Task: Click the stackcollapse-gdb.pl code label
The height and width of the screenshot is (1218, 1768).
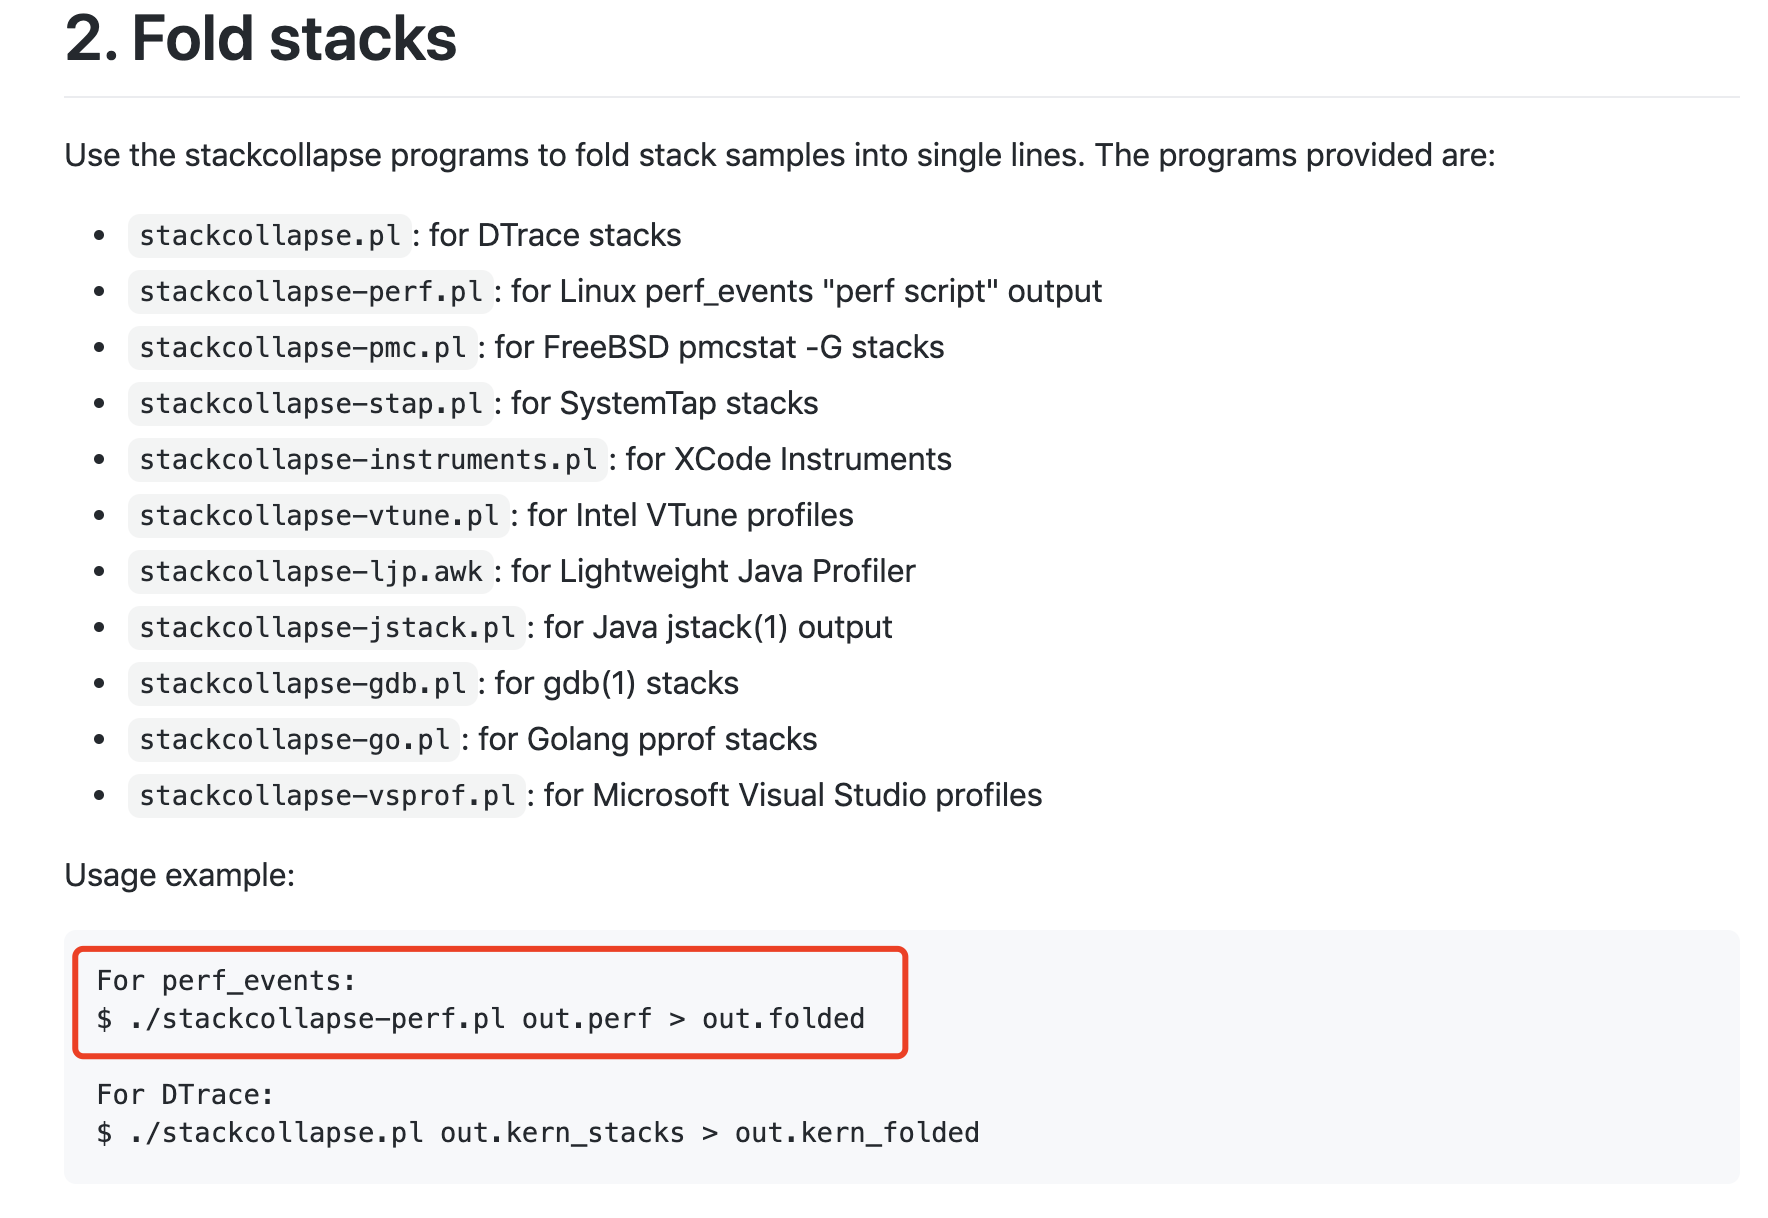Action: tap(303, 683)
